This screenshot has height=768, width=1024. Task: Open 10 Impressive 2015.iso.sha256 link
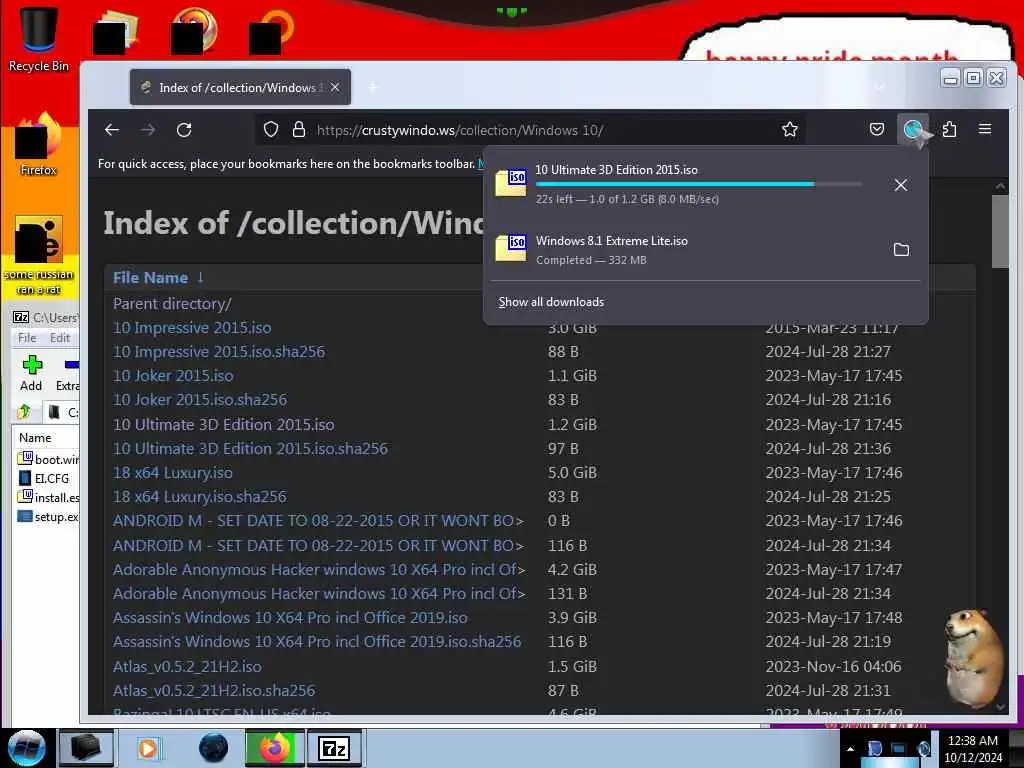click(x=219, y=352)
